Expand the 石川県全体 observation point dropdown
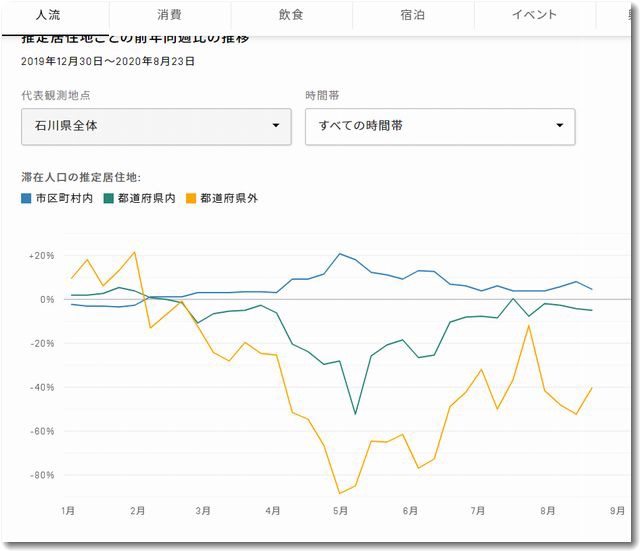Viewport: 640px width, 551px height. tap(155, 126)
